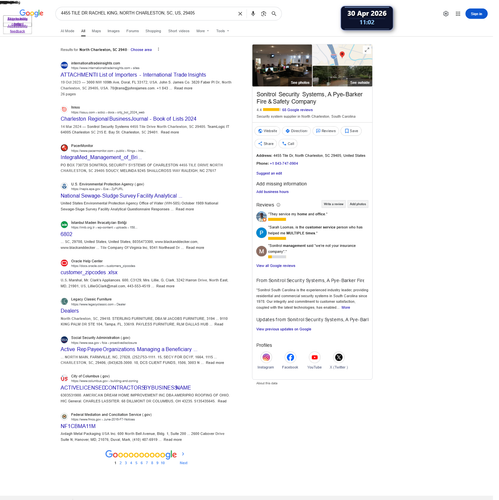Click the Call button
Image resolution: width=499 pixels, height=500 pixels.
click(x=288, y=144)
